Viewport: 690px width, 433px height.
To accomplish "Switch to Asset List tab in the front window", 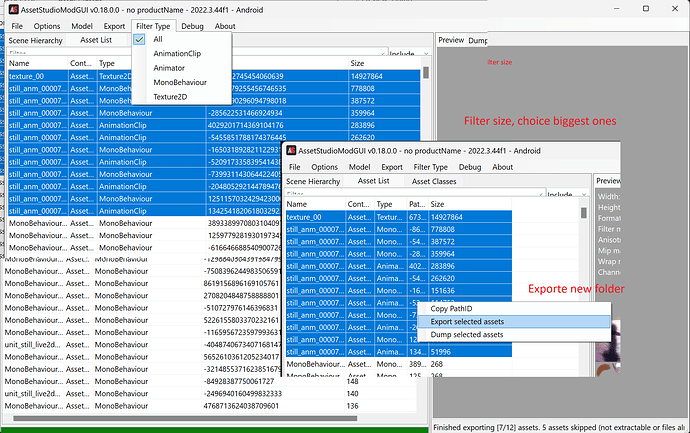I will (x=374, y=180).
